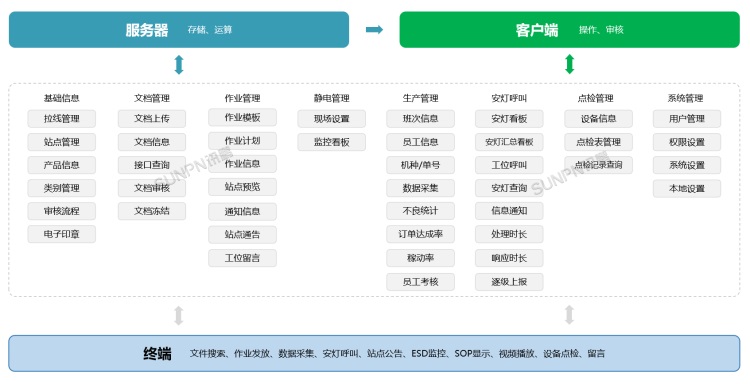
Task: Select the 安灯呼叫 column heading
Action: [x=509, y=98]
